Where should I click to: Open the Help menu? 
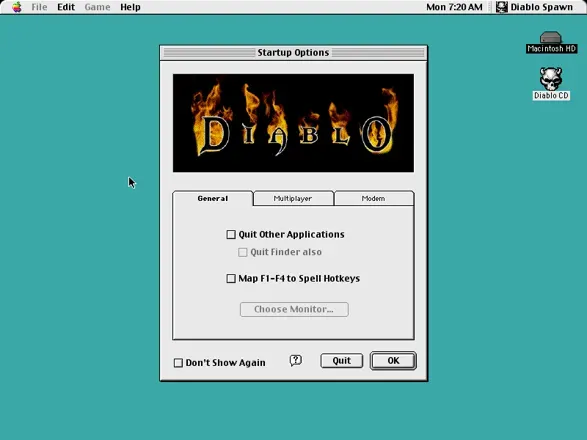[x=130, y=7]
